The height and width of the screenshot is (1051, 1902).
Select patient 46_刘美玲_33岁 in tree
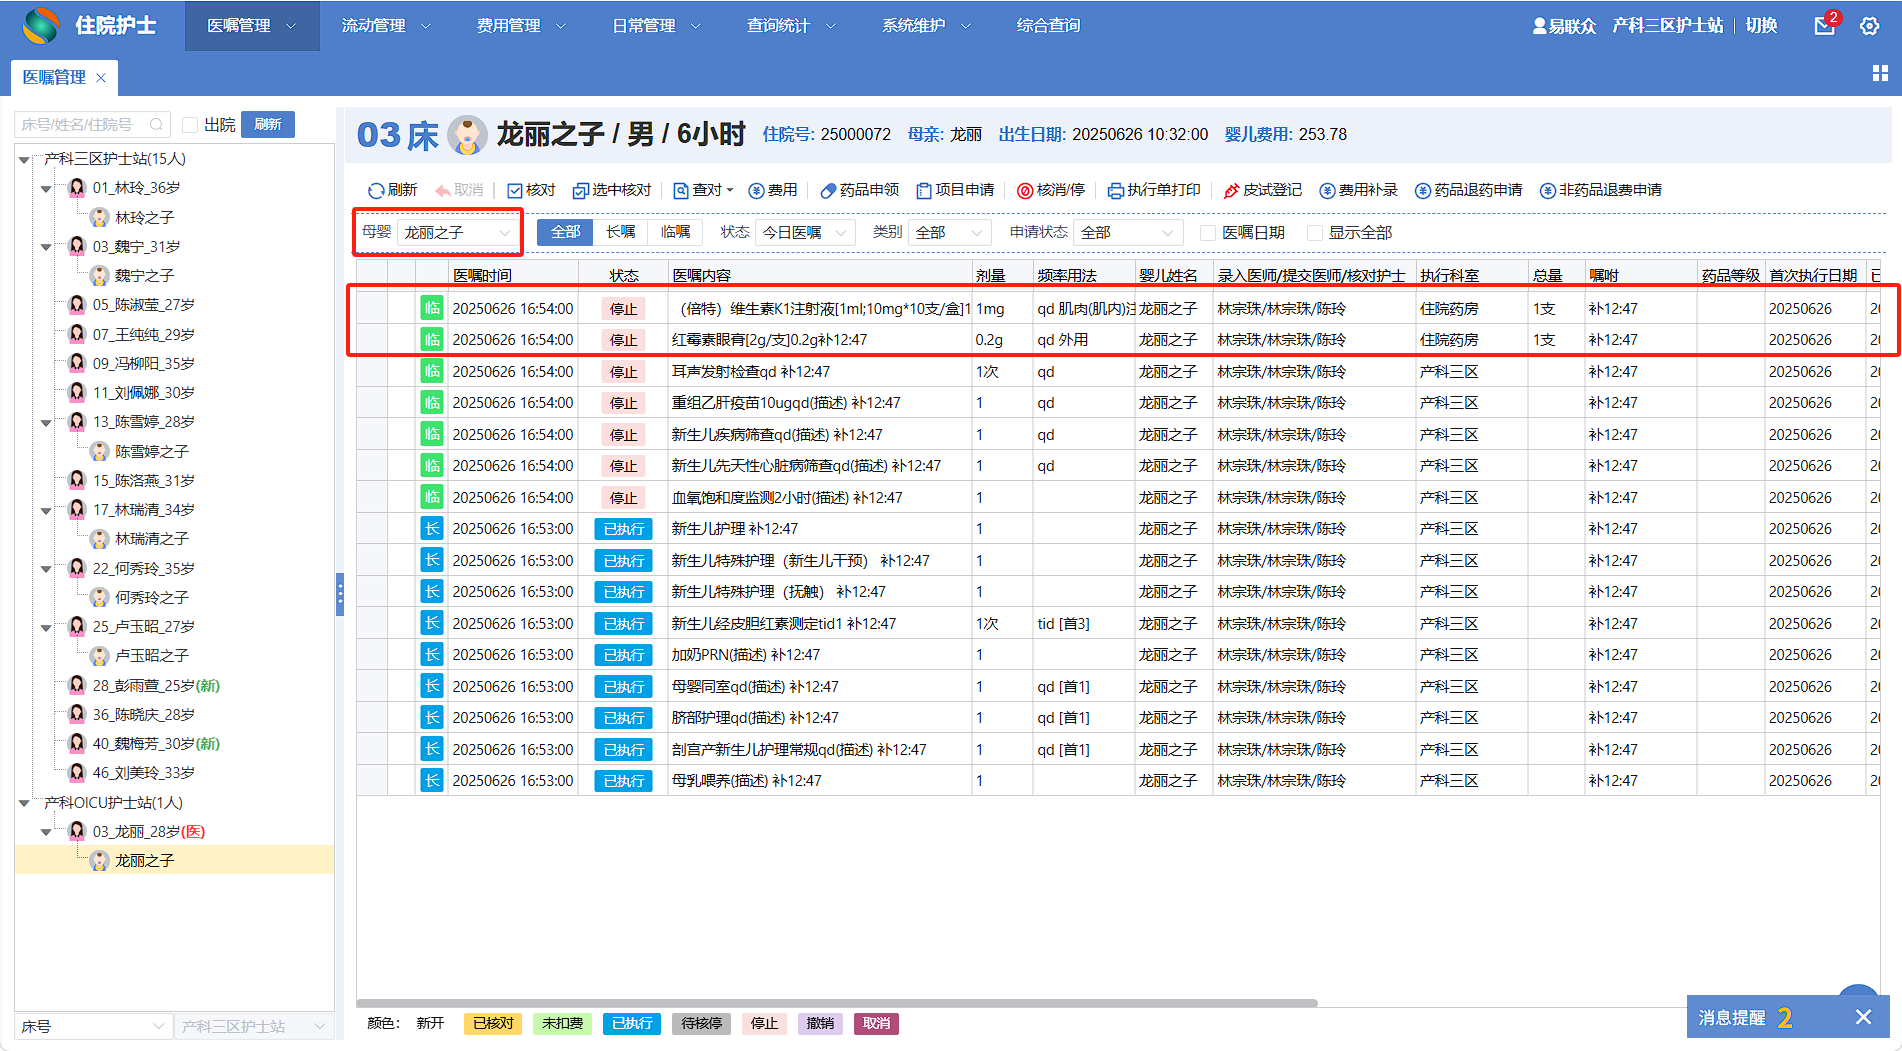144,772
